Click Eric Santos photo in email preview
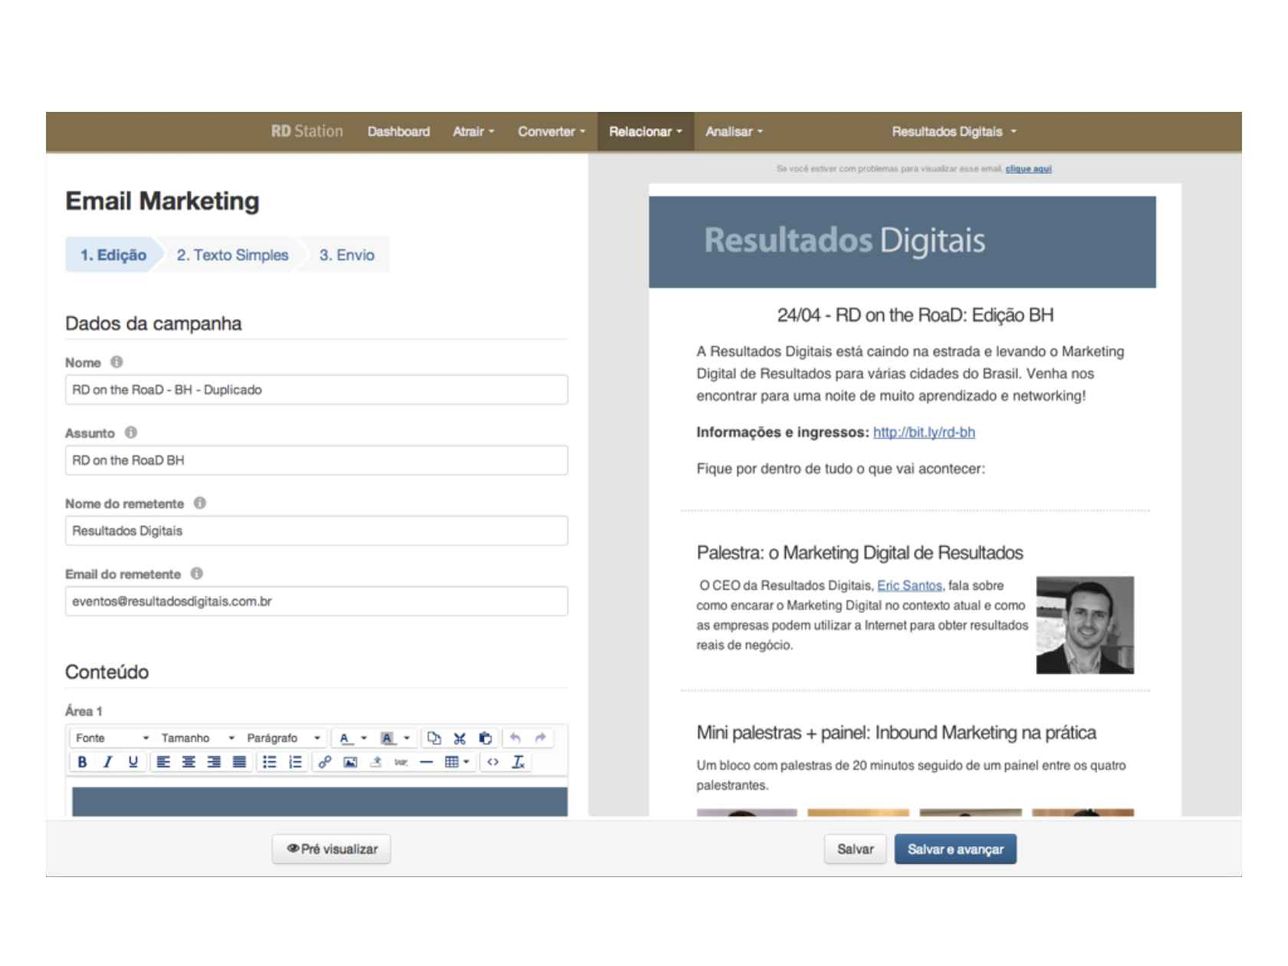 pyautogui.click(x=1085, y=625)
